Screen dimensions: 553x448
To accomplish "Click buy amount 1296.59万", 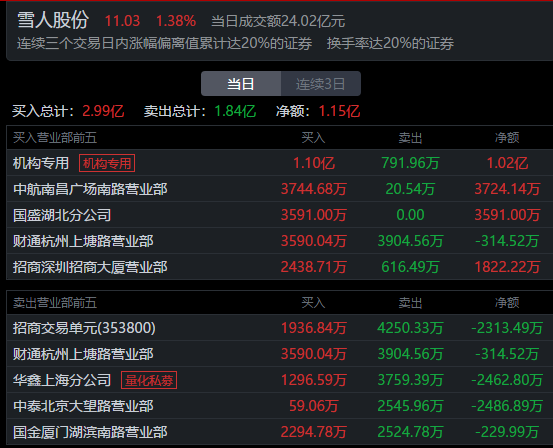I will (x=314, y=380).
